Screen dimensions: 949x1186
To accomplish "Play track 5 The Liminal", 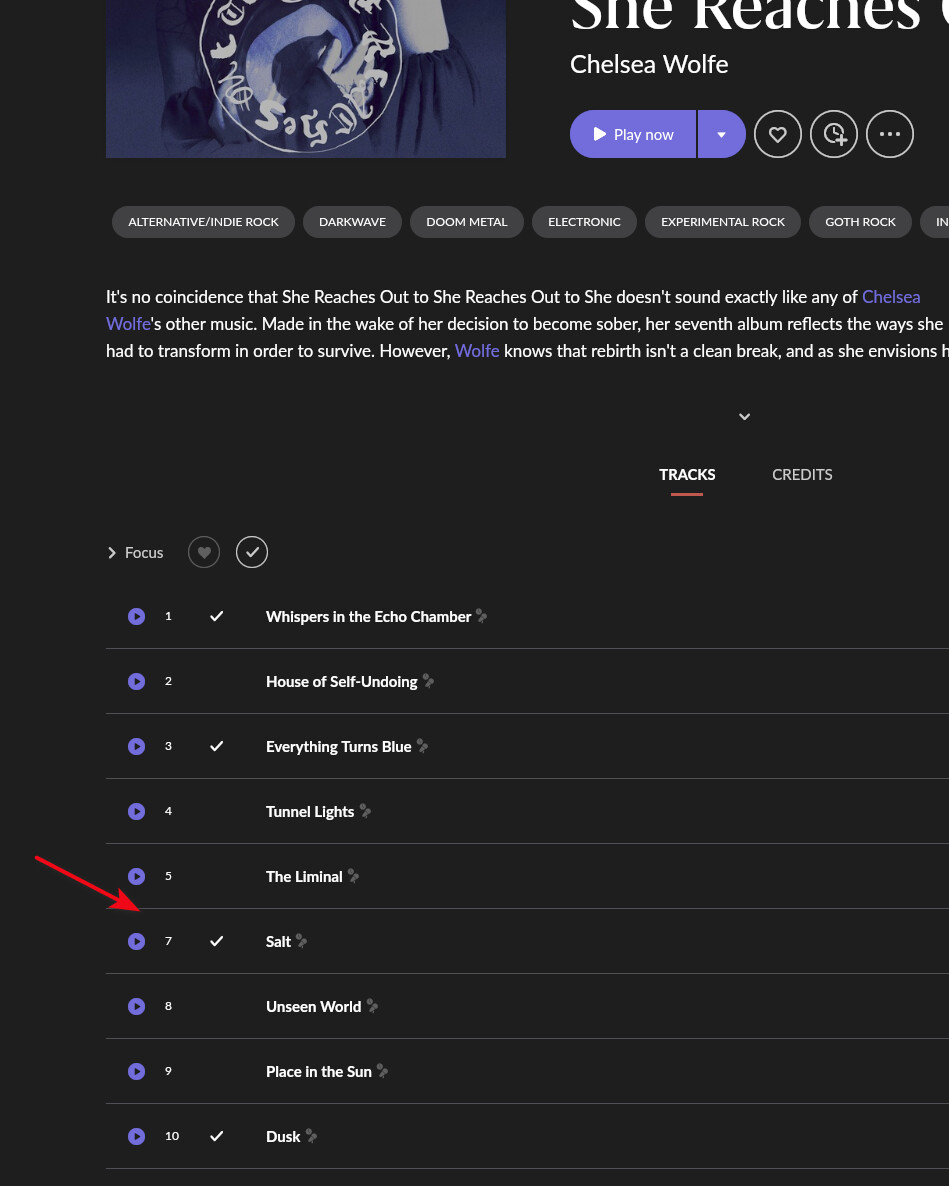I will click(x=136, y=877).
